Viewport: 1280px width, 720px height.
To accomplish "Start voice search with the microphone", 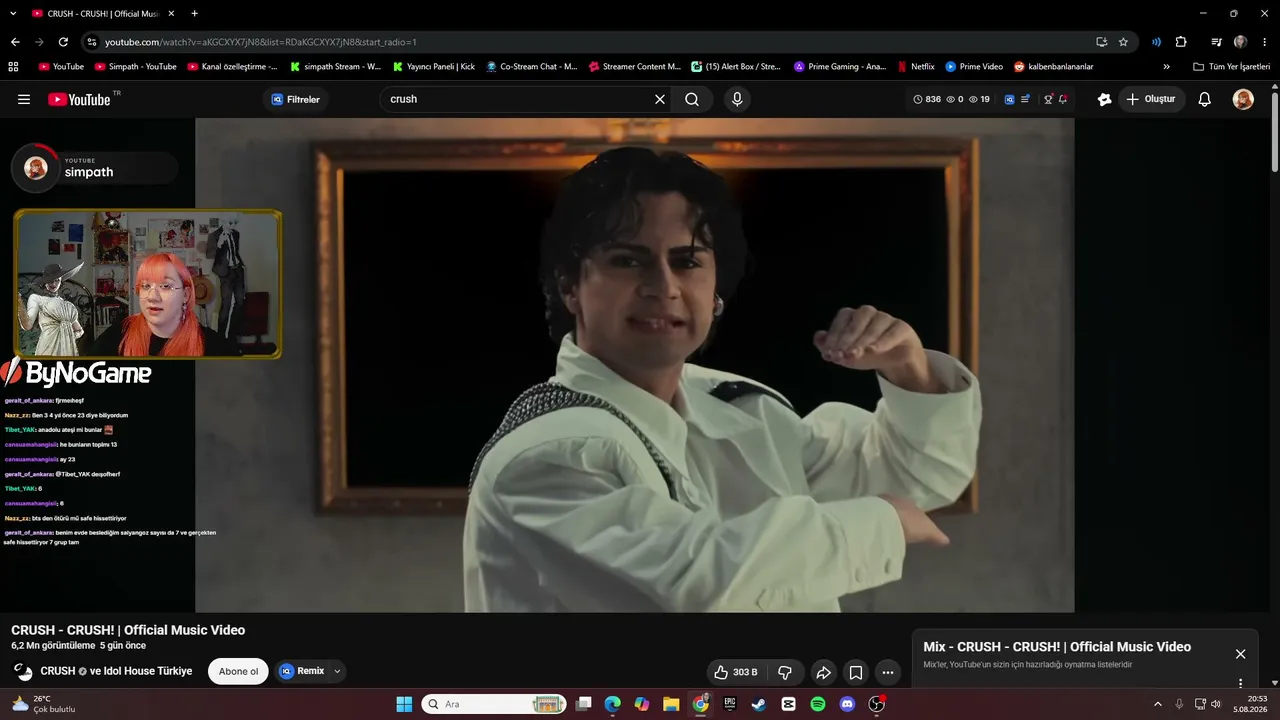I will coord(737,99).
